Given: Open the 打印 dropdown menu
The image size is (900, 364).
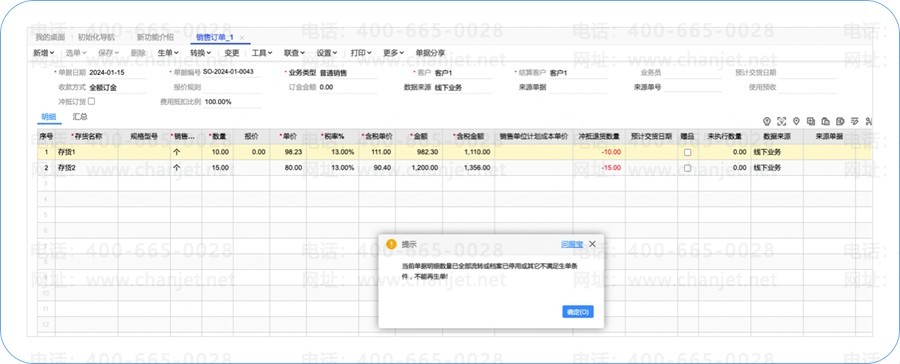Looking at the screenshot, I should click(x=361, y=53).
